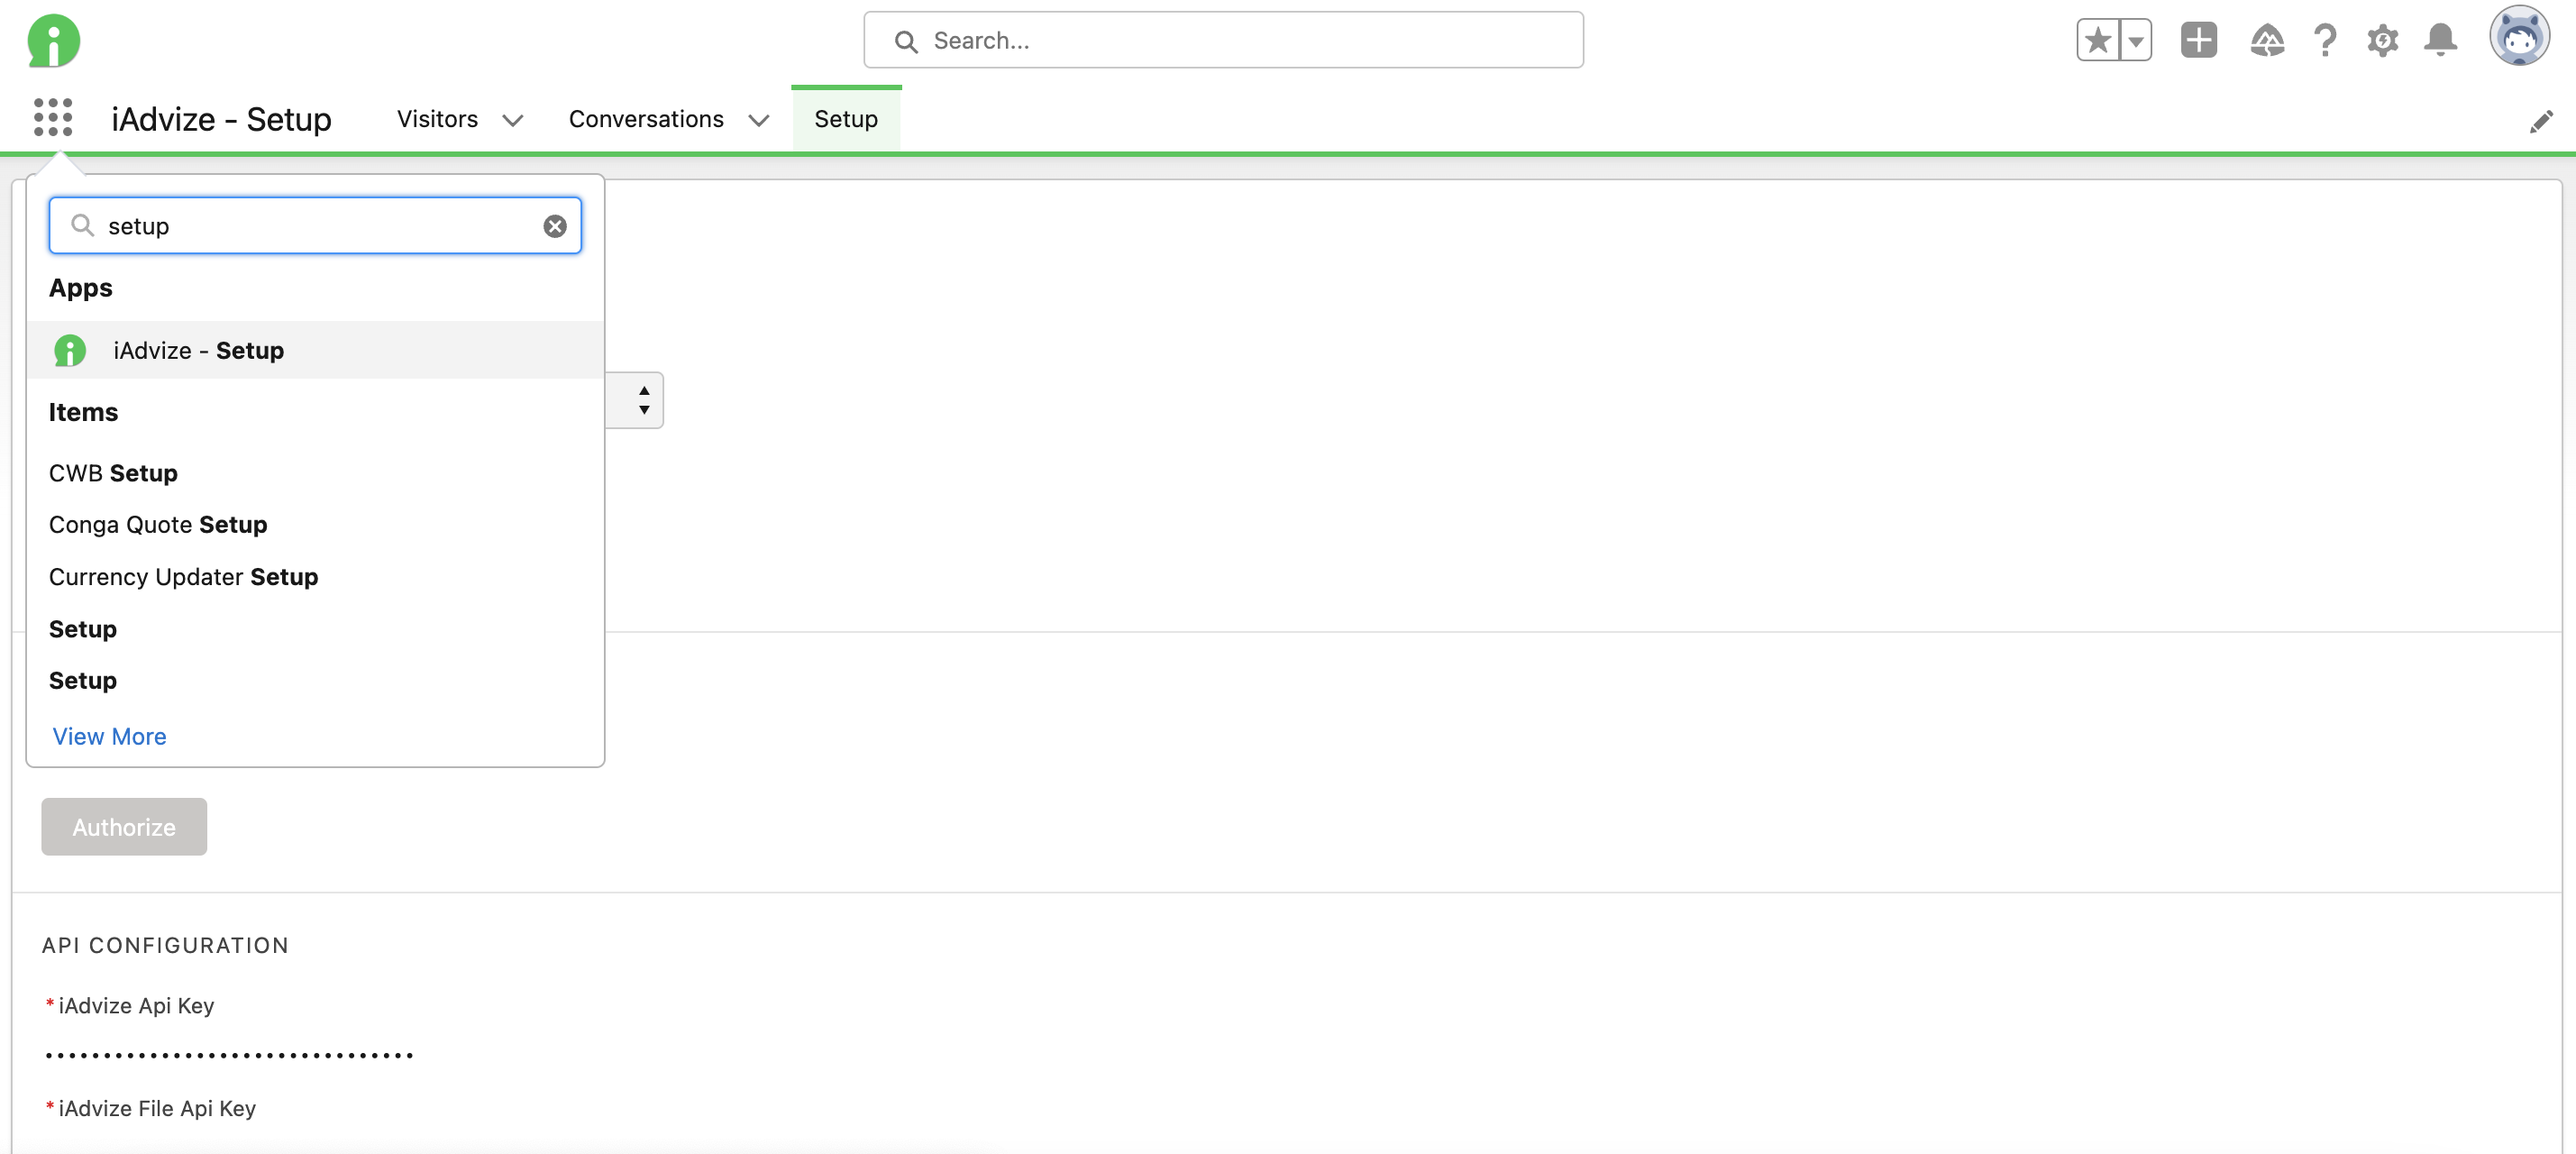The width and height of the screenshot is (2576, 1154).
Task: Click the magnifier in app launcher search
Action: click(x=83, y=225)
